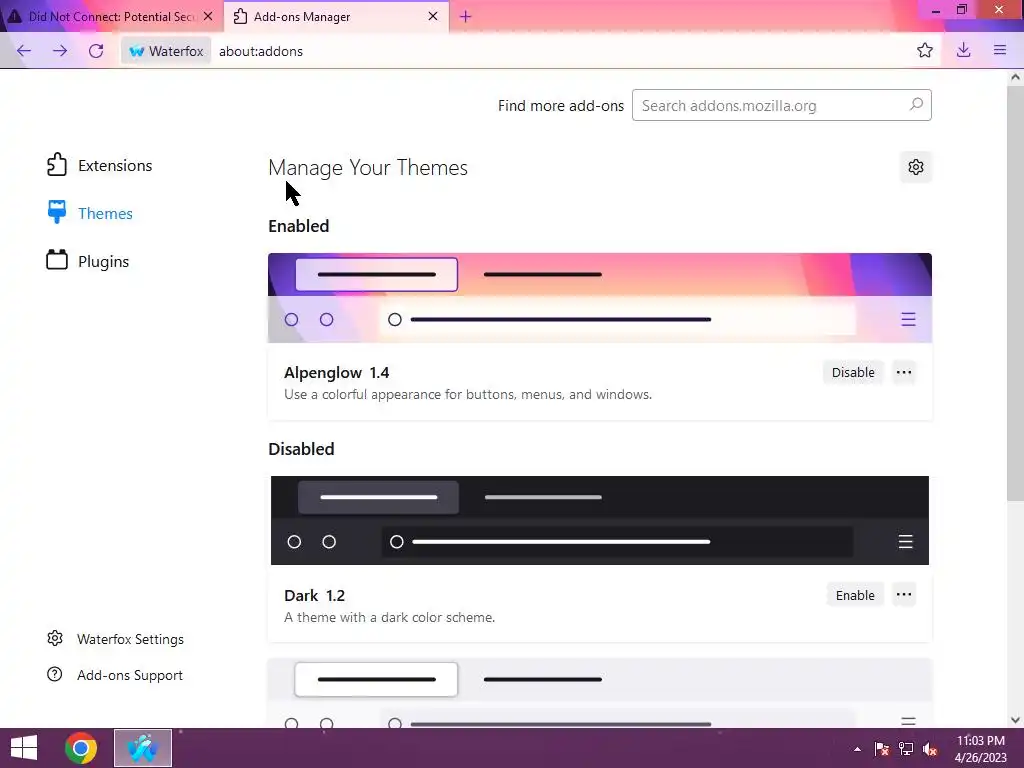Open Waterfox Settings link
The width and height of the screenshot is (1024, 768).
[130, 639]
